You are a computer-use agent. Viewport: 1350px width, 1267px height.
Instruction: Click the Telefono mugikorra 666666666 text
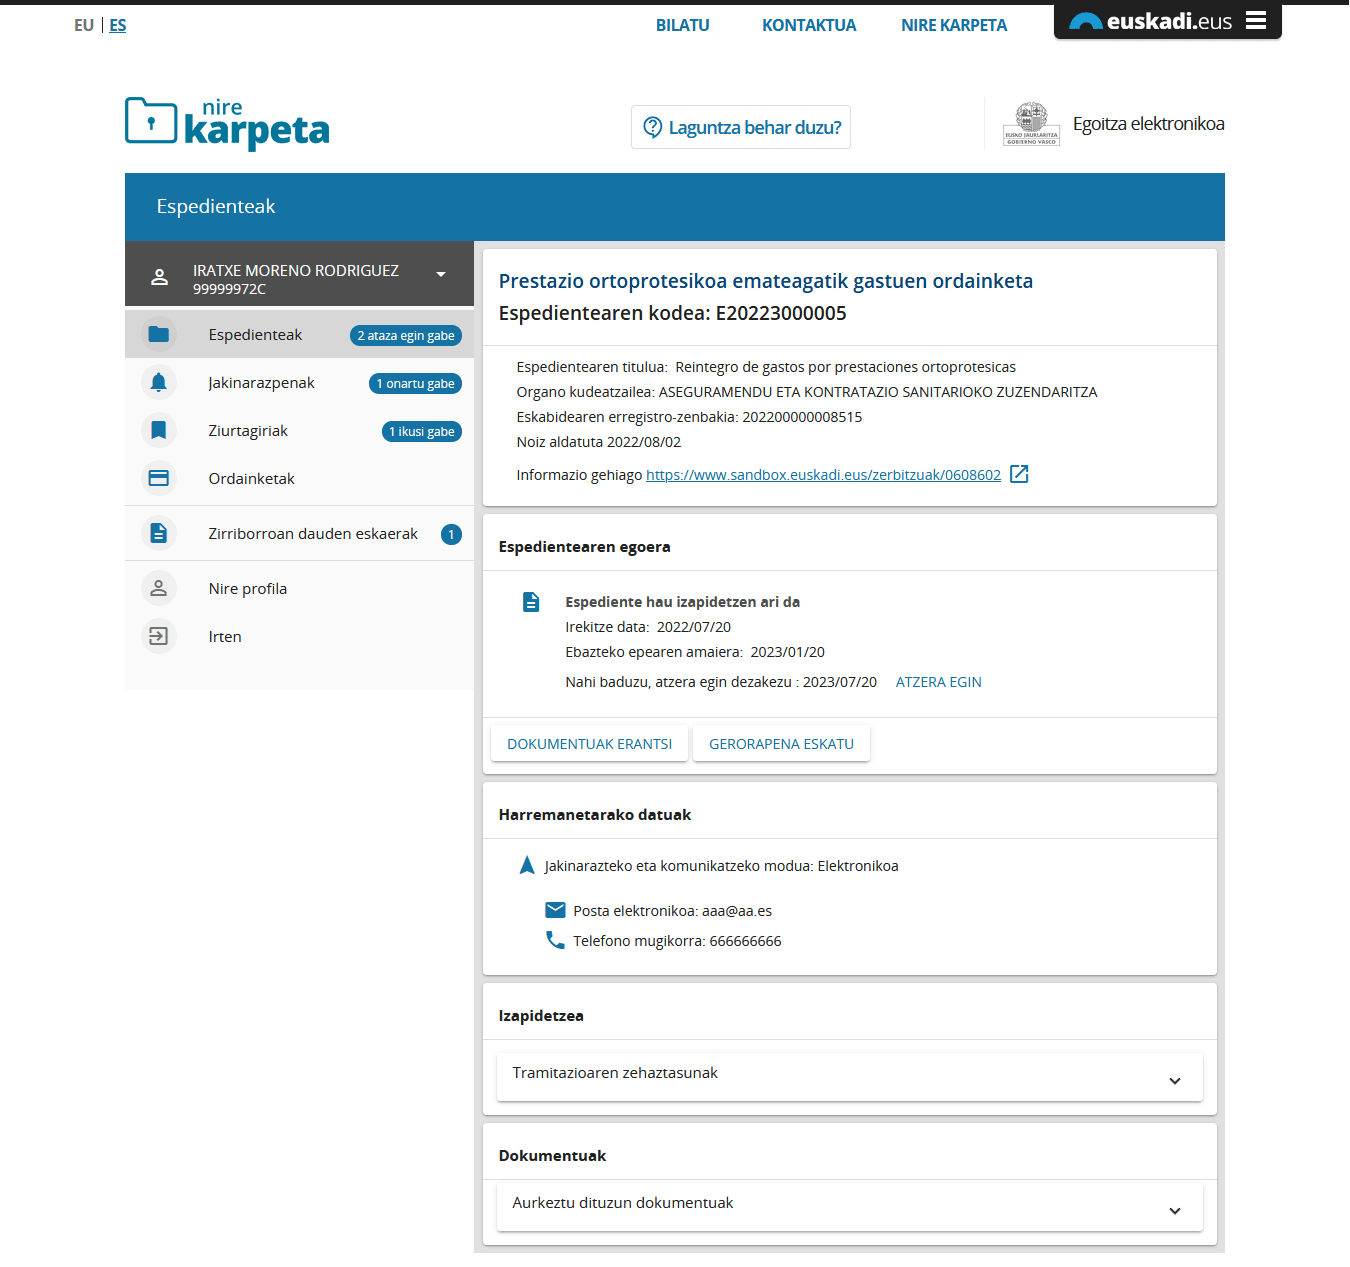[x=677, y=941]
